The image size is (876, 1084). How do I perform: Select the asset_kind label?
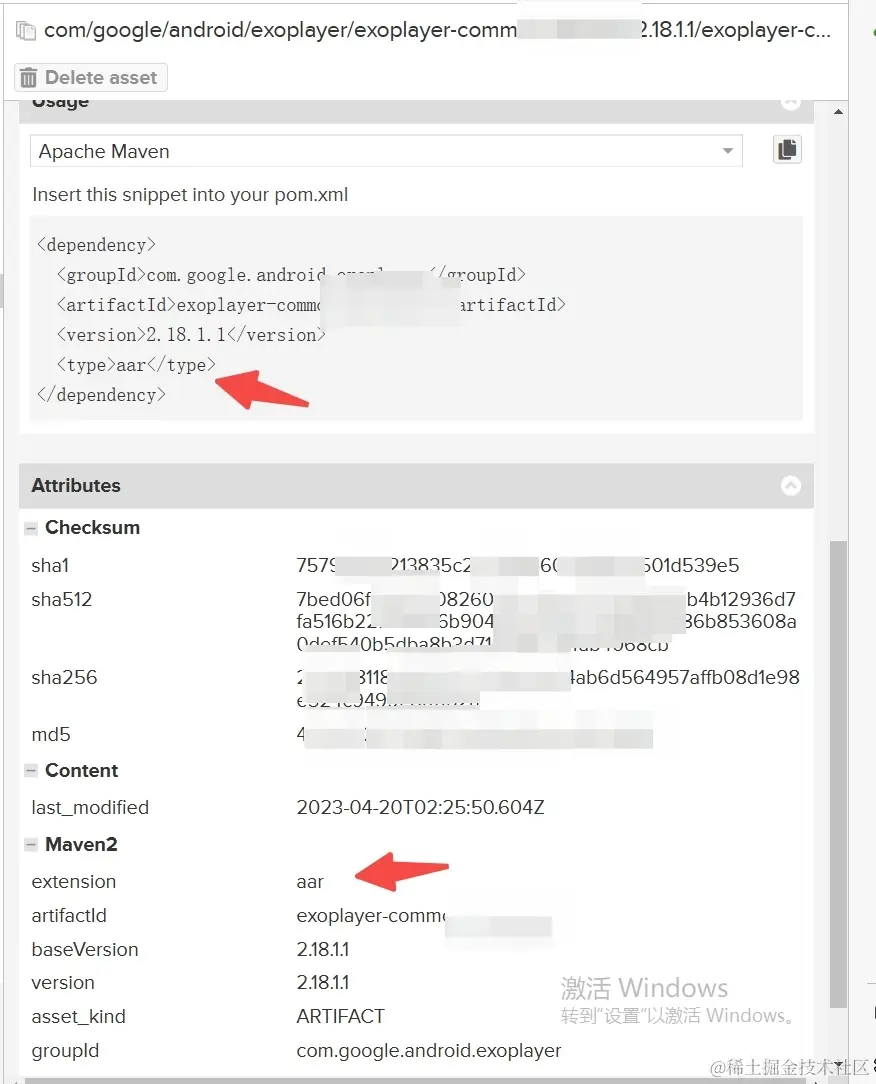(78, 1017)
